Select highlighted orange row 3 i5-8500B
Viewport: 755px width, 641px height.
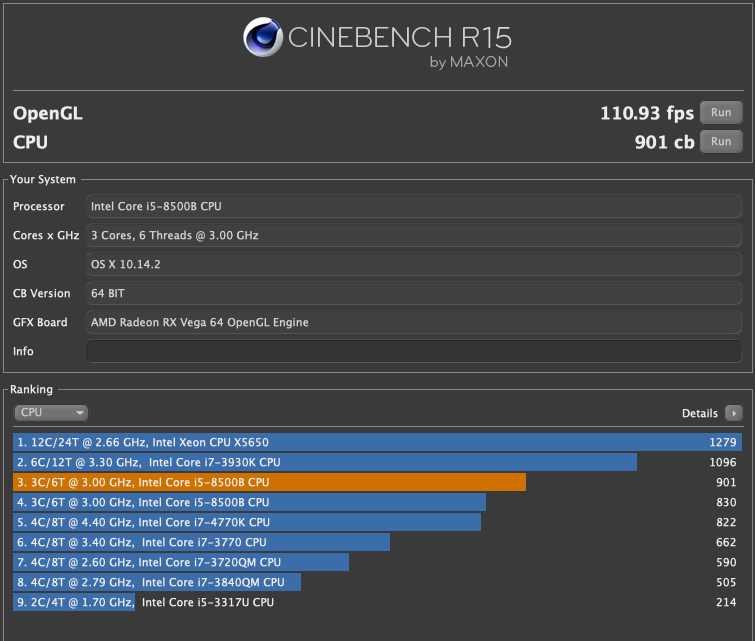point(378,482)
